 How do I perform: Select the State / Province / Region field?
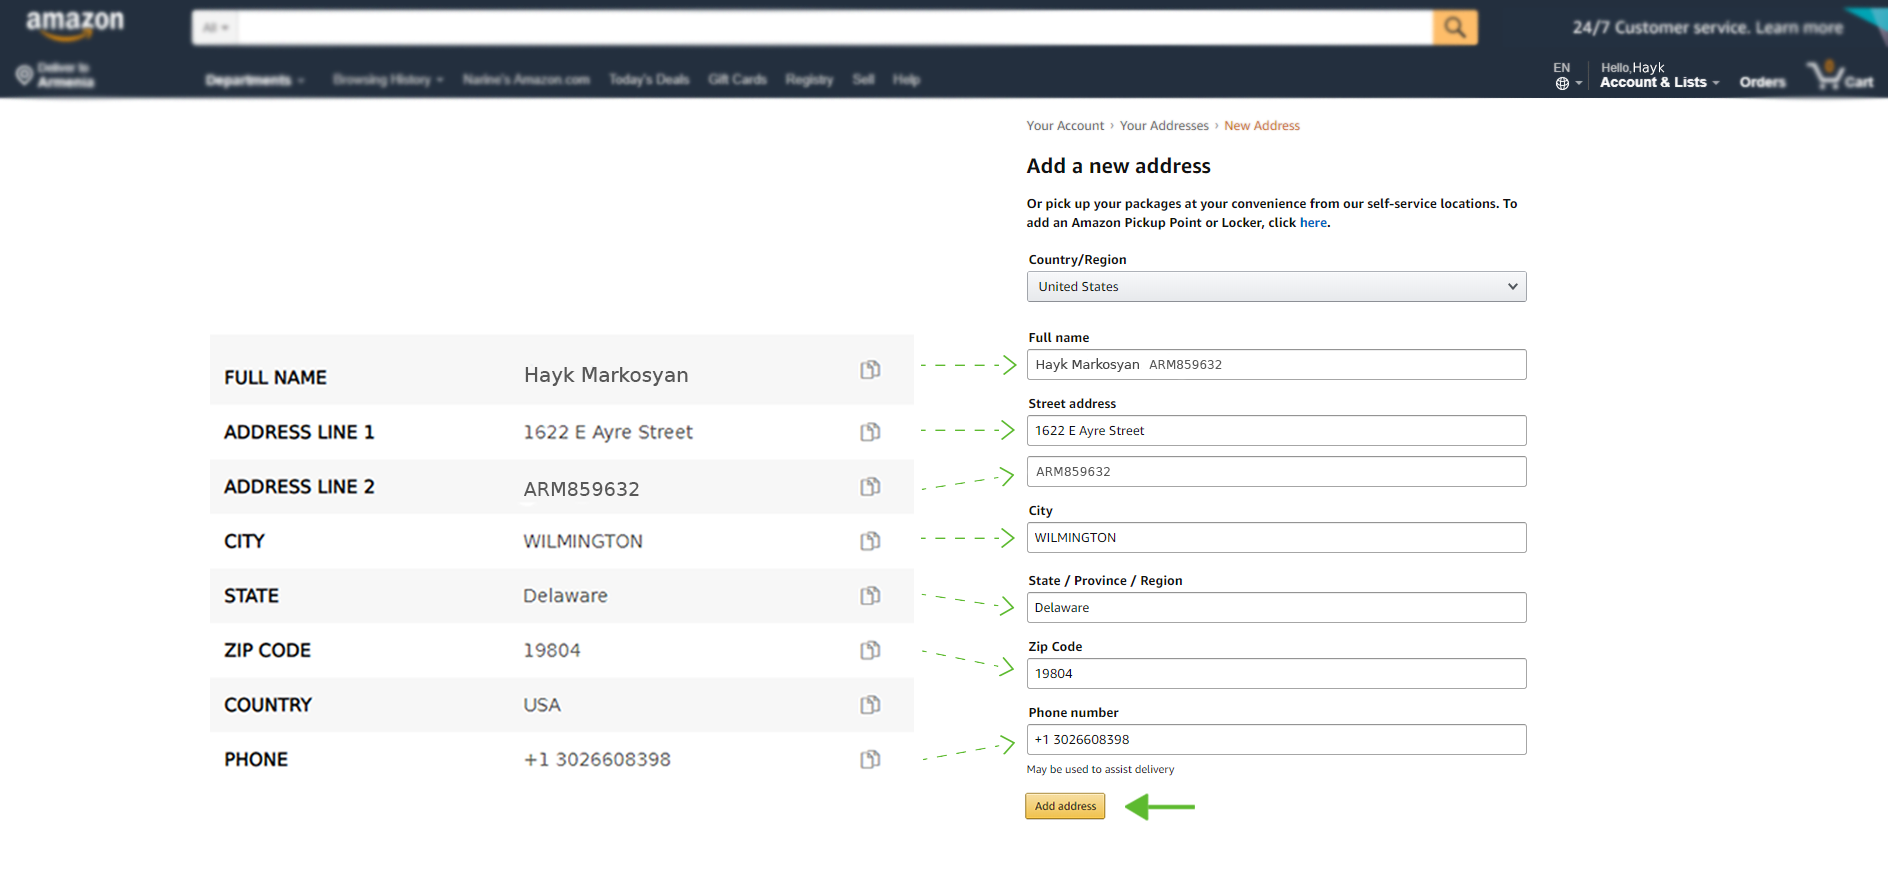pyautogui.click(x=1276, y=608)
